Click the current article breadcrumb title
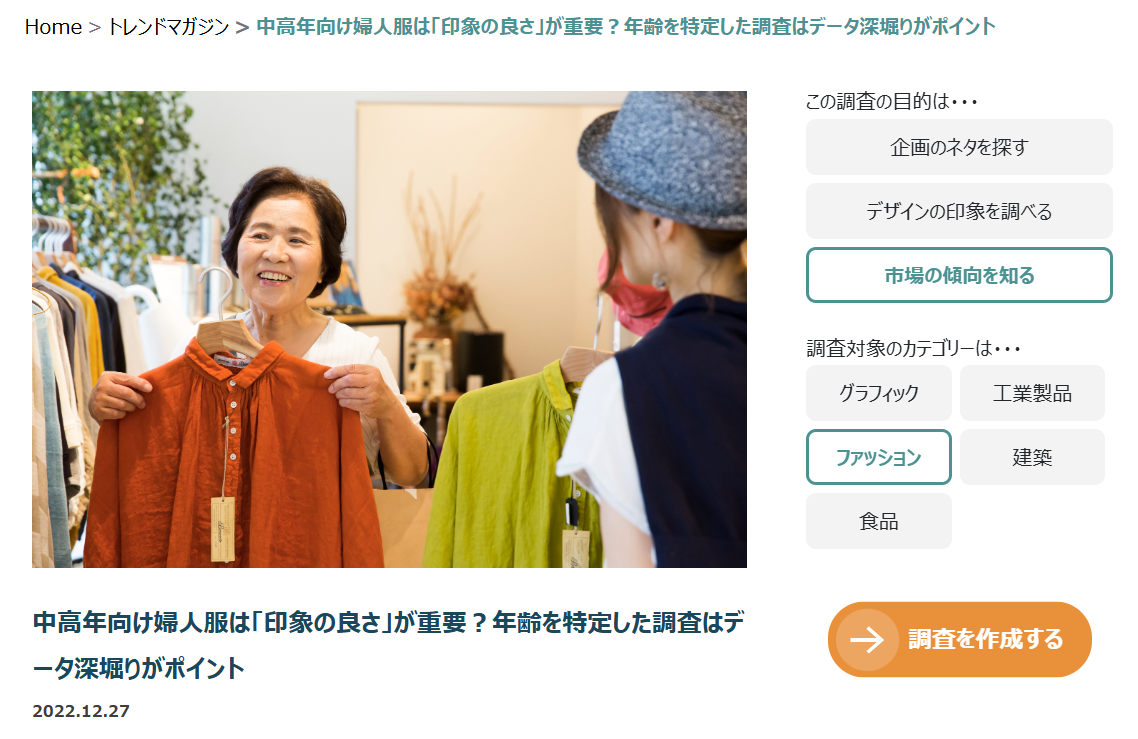The height and width of the screenshot is (739, 1138). tap(626, 27)
